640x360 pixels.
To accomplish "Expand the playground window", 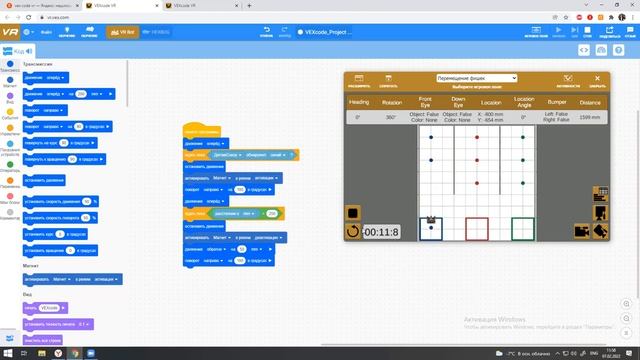I will click(x=359, y=80).
